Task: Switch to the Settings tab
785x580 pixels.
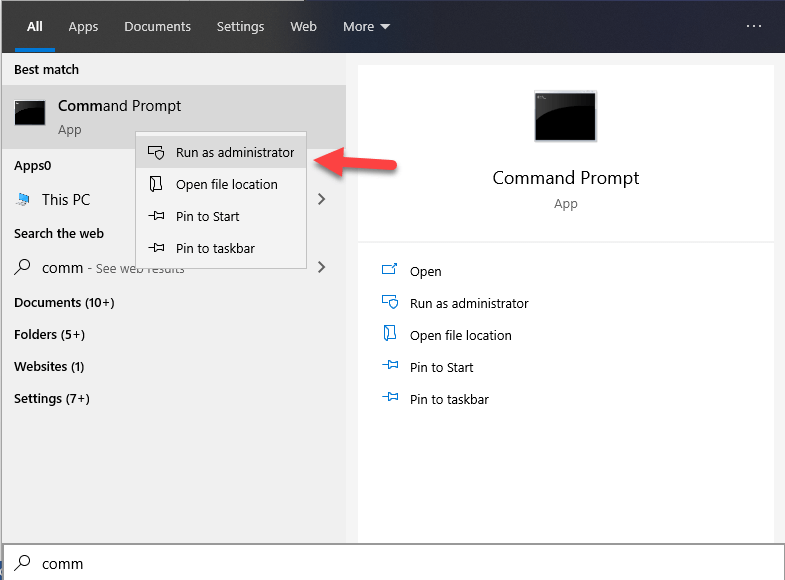Action: click(x=240, y=27)
